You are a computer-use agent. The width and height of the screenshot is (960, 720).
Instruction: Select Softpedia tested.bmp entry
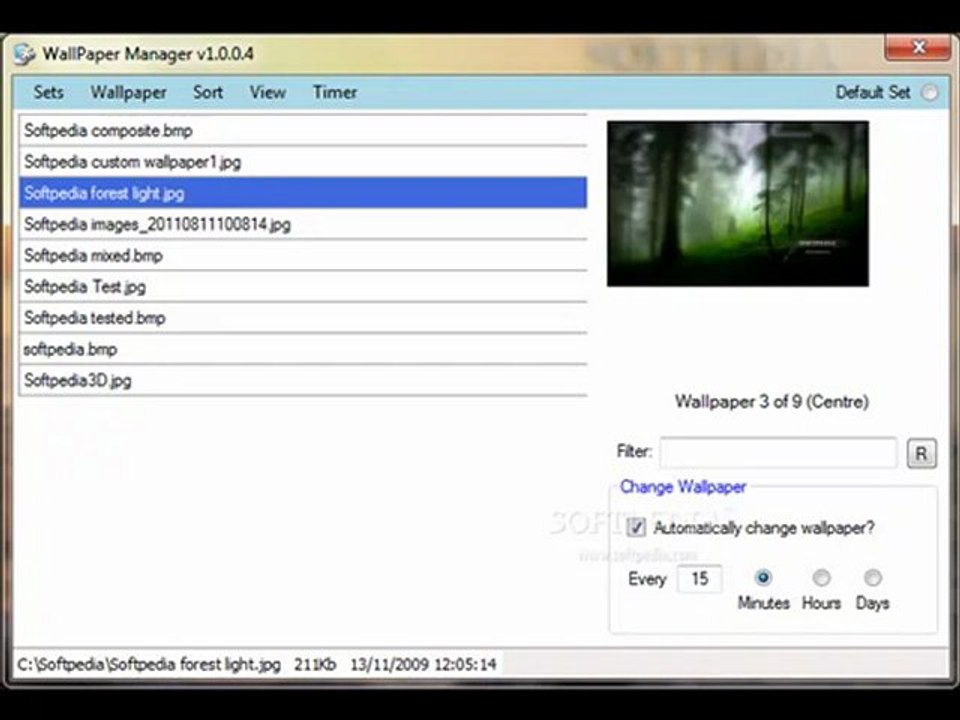303,318
